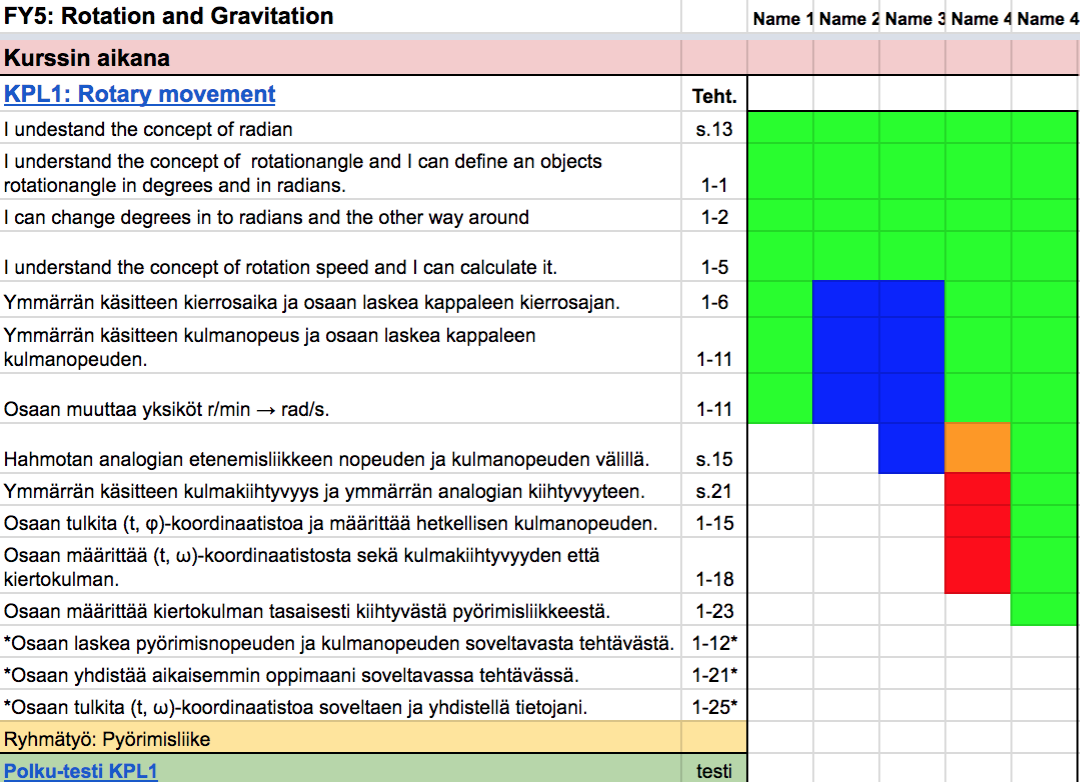Open the KPL1: Rotary movement link
Screen dimensions: 1080x782
[139, 94]
